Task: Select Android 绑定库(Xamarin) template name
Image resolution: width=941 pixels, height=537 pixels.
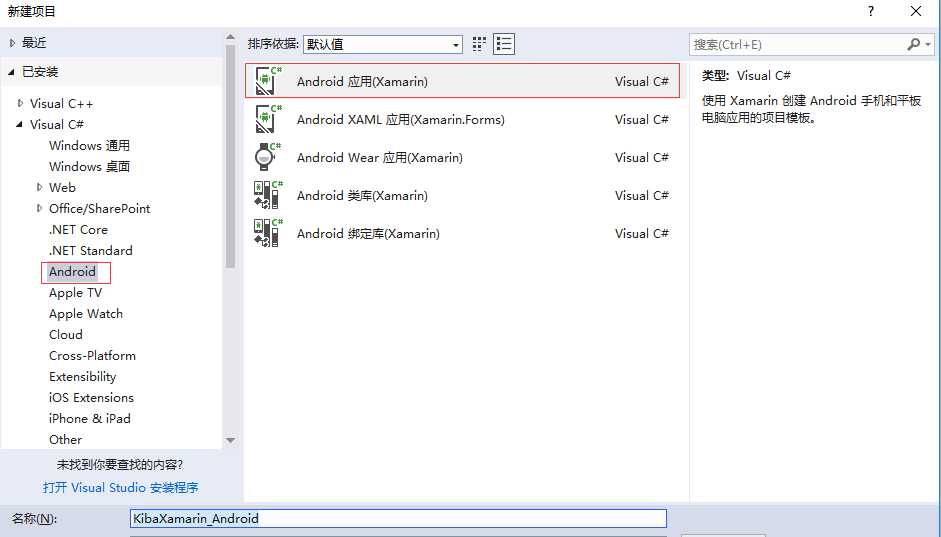Action: 368,233
